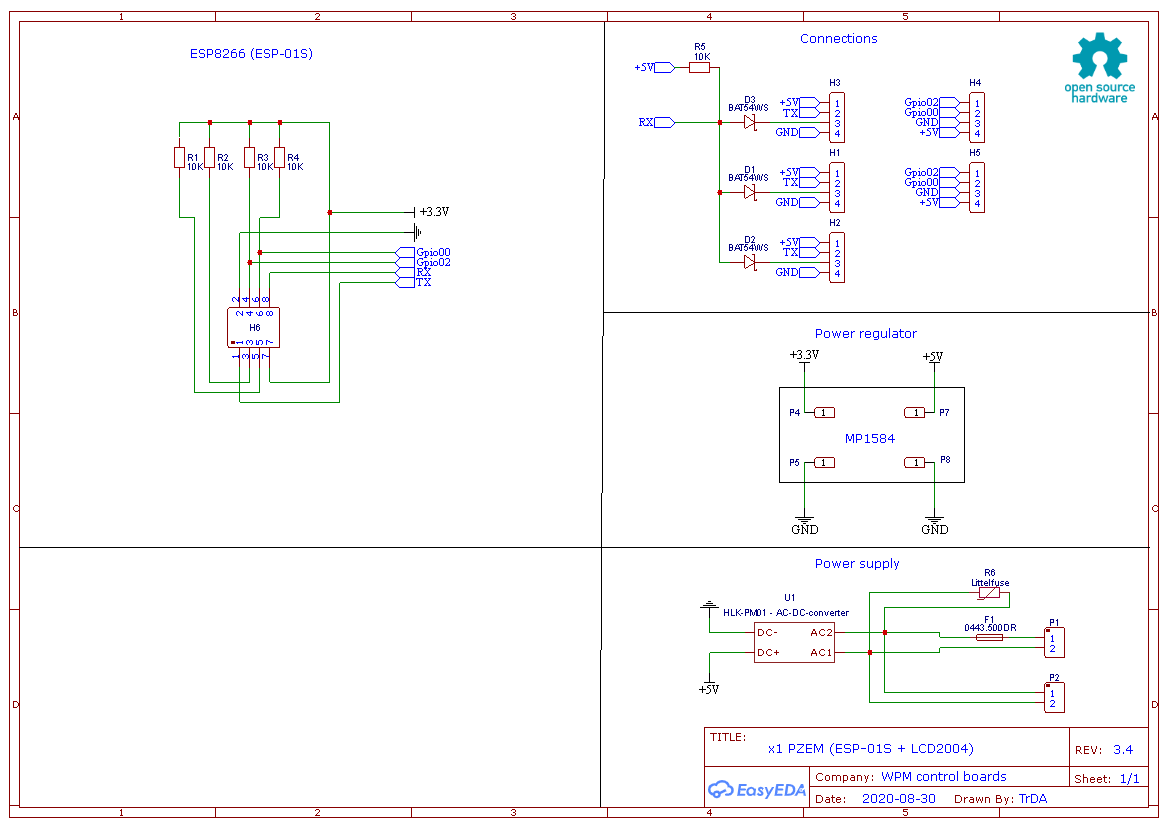
Task: Select resistor R2 10K symbol
Action: point(209,157)
